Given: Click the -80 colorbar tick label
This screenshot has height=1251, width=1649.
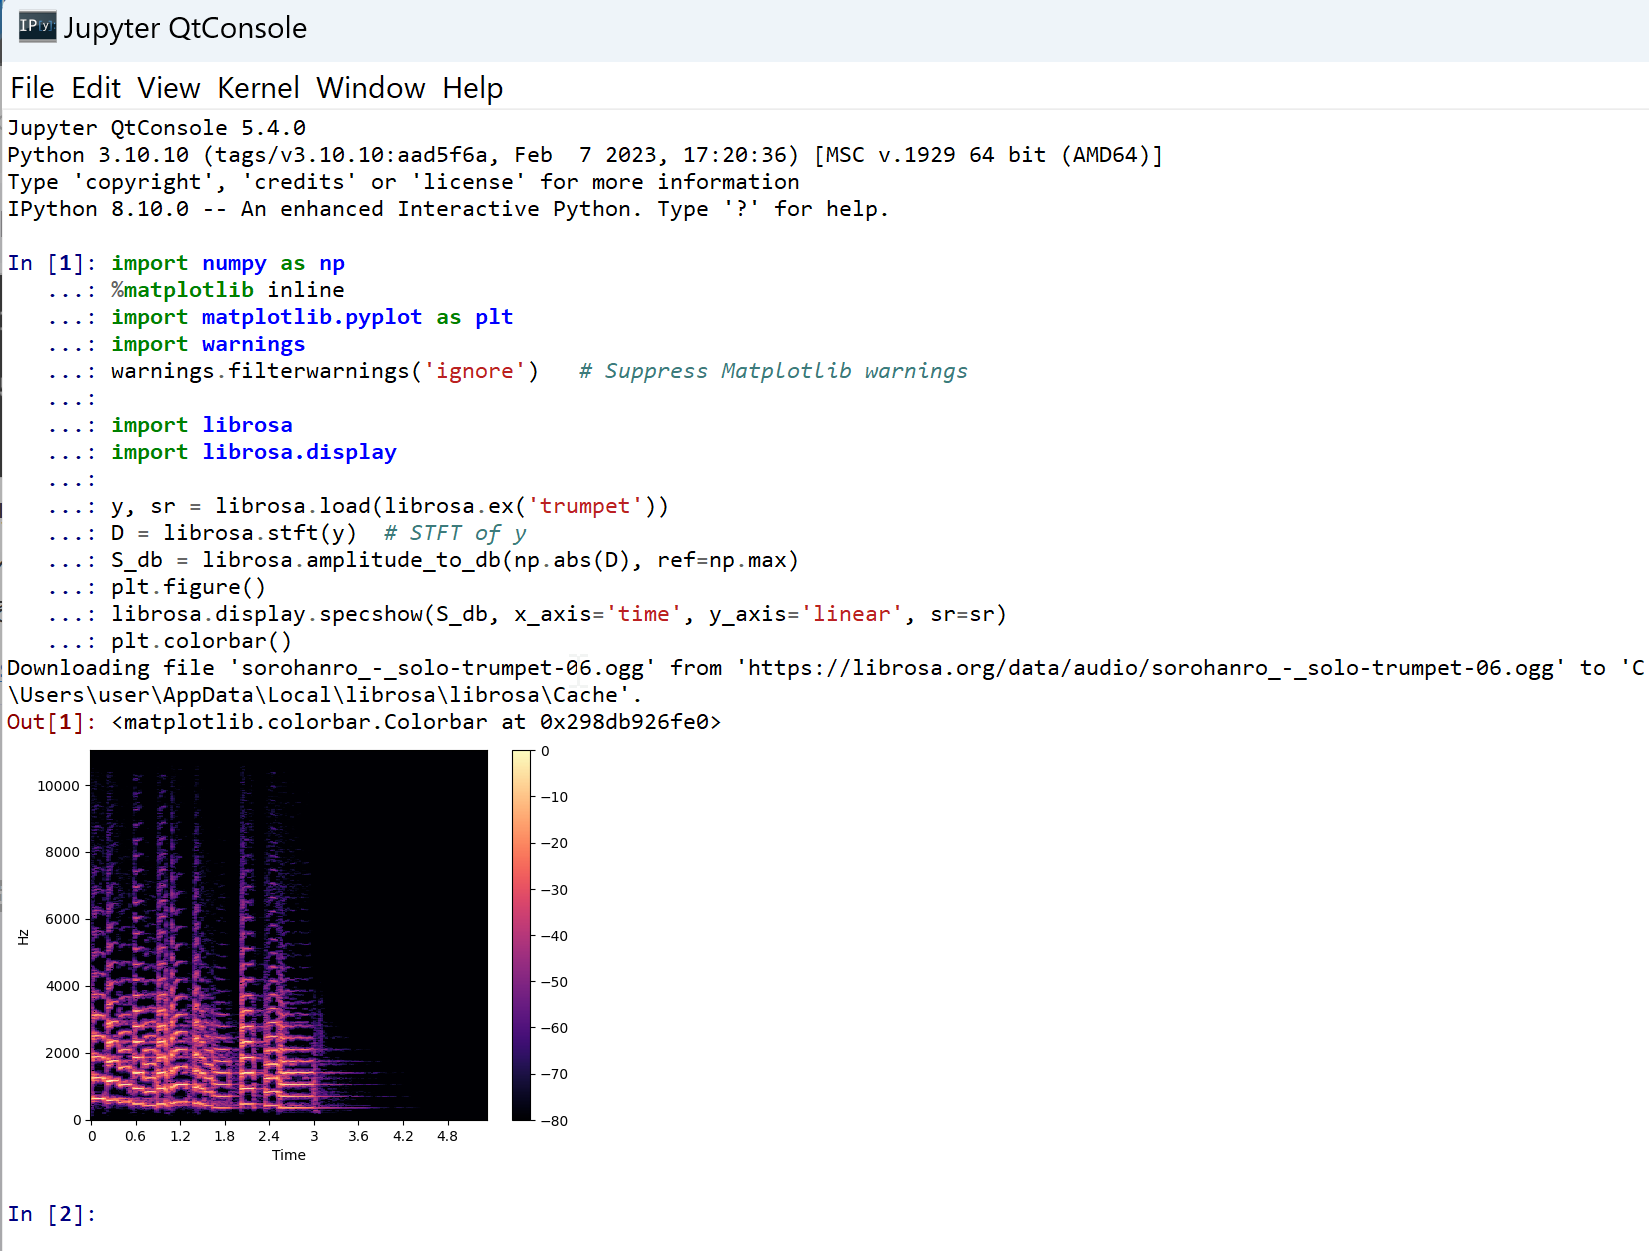Looking at the screenshot, I should 555,1121.
